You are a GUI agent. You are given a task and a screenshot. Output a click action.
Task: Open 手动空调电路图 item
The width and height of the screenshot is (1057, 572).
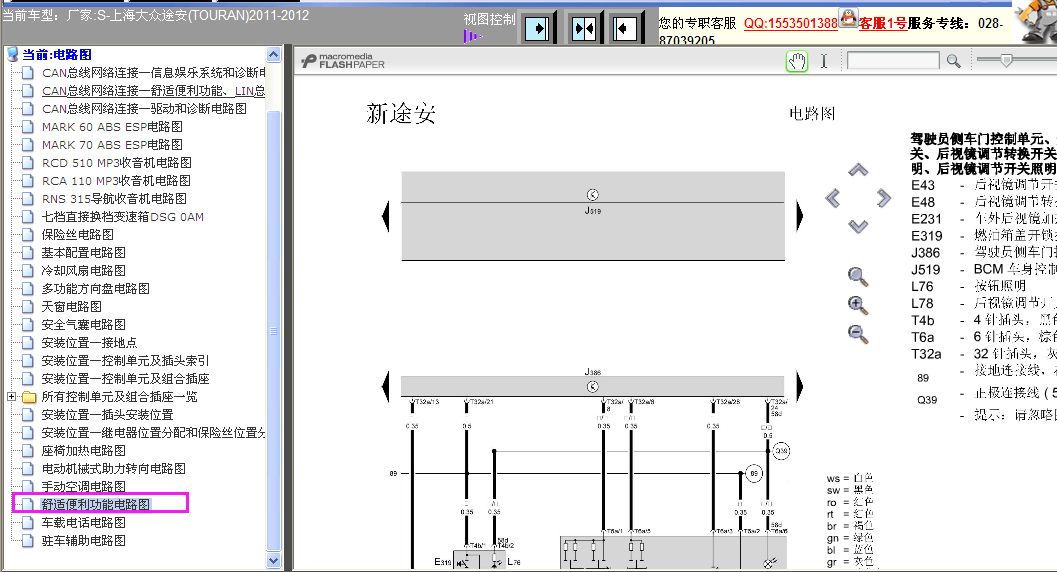[x=84, y=486]
